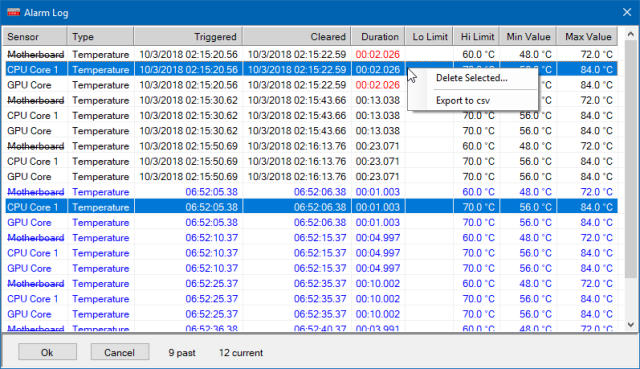
Task: Sort by the Triggered column header
Action: [x=188, y=37]
